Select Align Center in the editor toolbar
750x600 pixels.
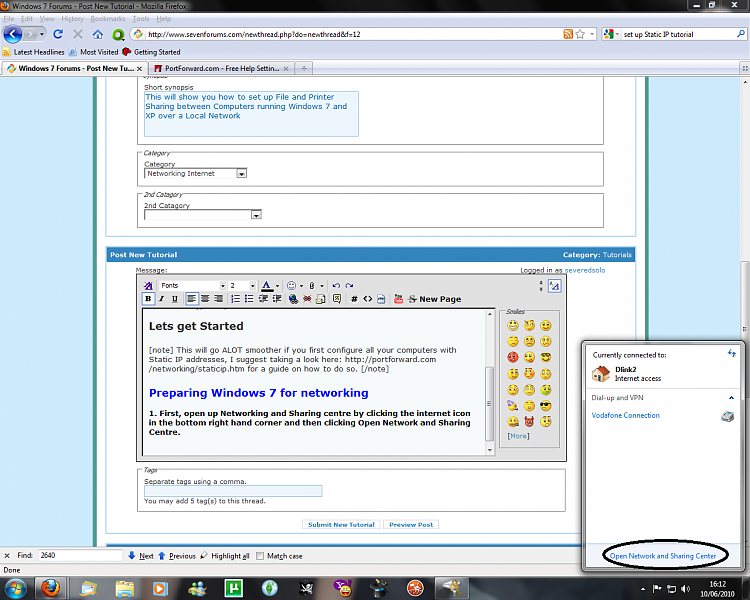click(x=205, y=299)
